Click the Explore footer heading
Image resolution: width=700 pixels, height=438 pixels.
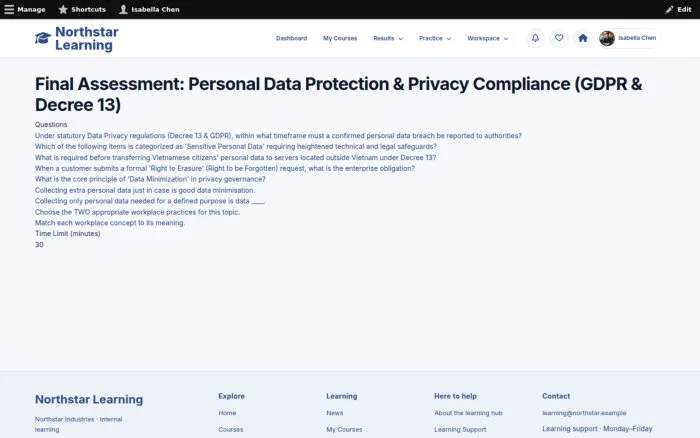[x=231, y=396]
